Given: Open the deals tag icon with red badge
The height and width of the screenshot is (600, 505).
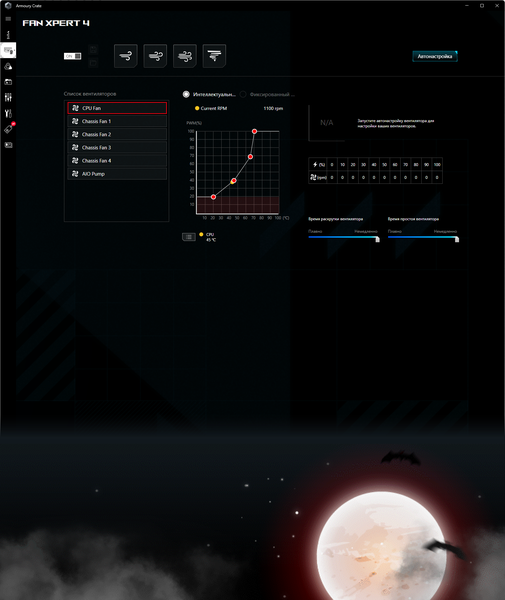Looking at the screenshot, I should (x=9, y=129).
